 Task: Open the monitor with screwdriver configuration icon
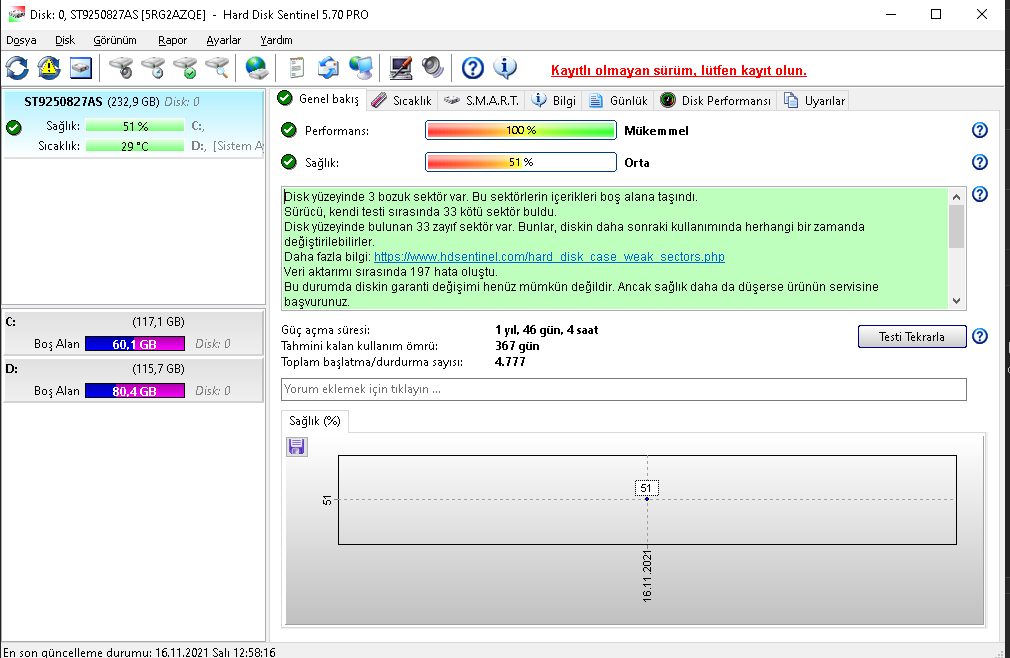401,68
